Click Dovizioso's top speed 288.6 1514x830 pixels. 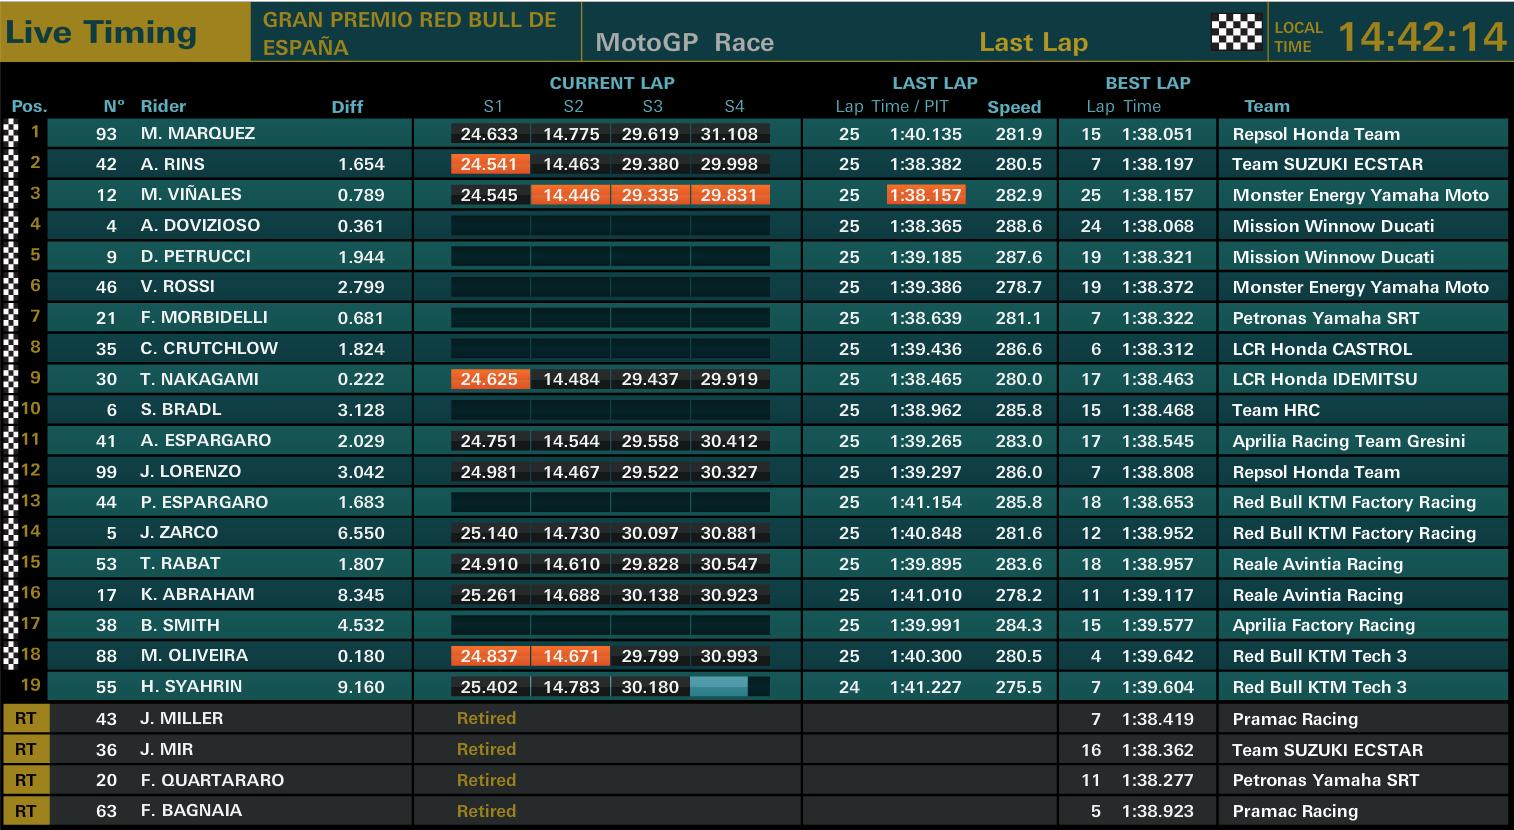(x=1019, y=225)
